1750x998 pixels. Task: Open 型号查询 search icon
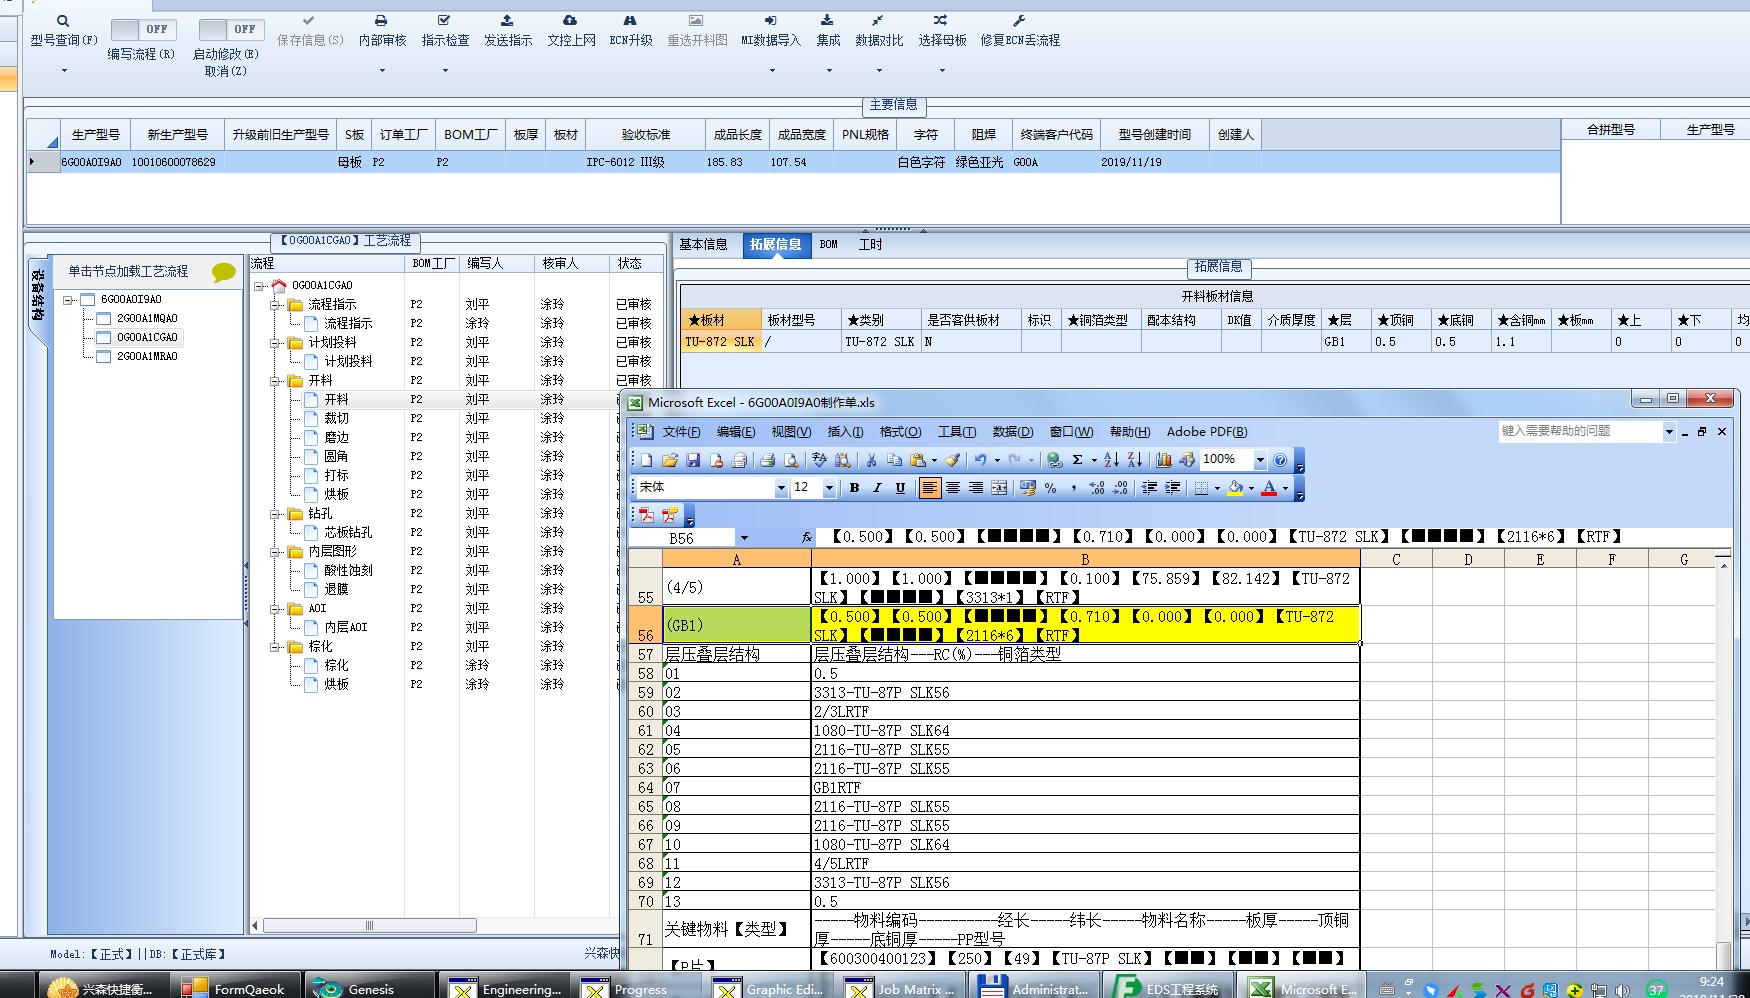tap(63, 21)
